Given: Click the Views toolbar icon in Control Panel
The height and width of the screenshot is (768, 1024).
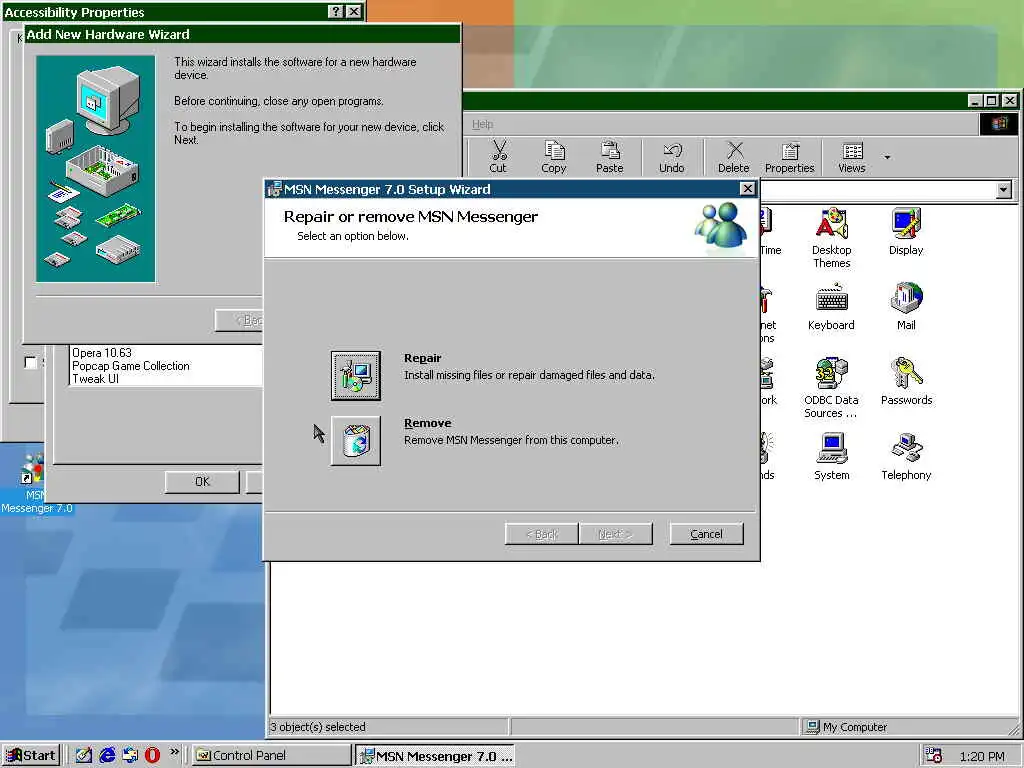Looking at the screenshot, I should click(852, 157).
